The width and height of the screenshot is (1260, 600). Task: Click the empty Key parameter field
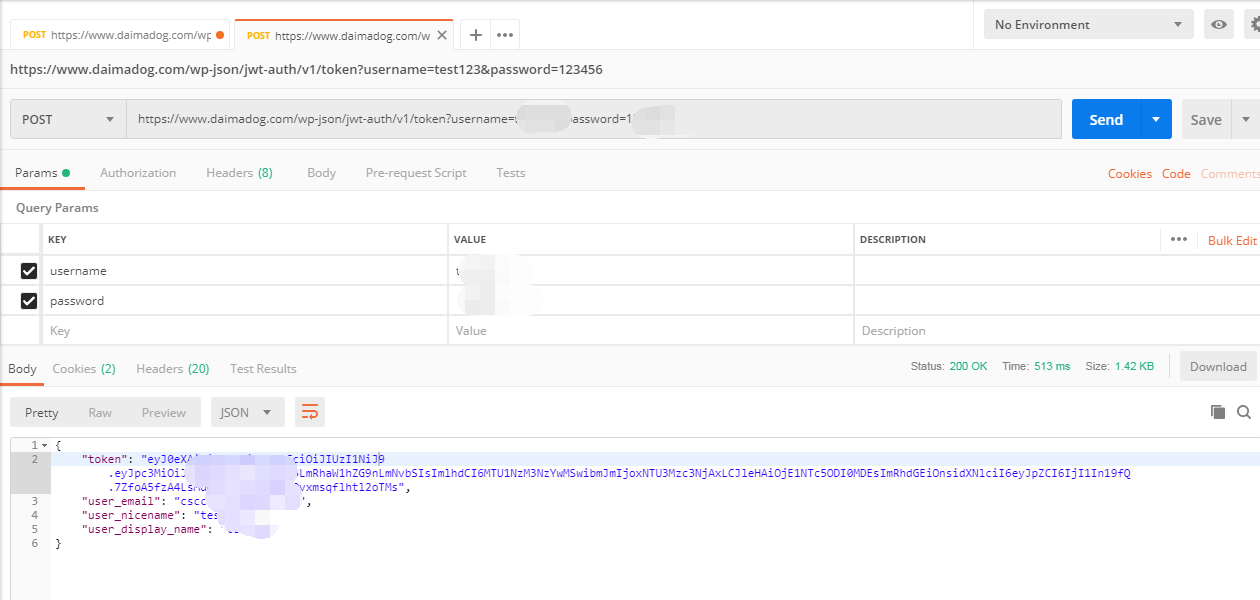coord(245,331)
